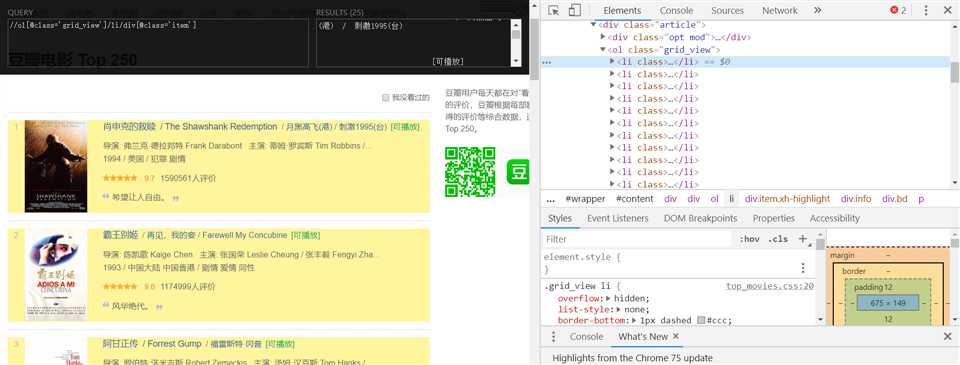Click The Shawshank Redemption poster thumbnail
960x365 pixels.
coord(56,166)
